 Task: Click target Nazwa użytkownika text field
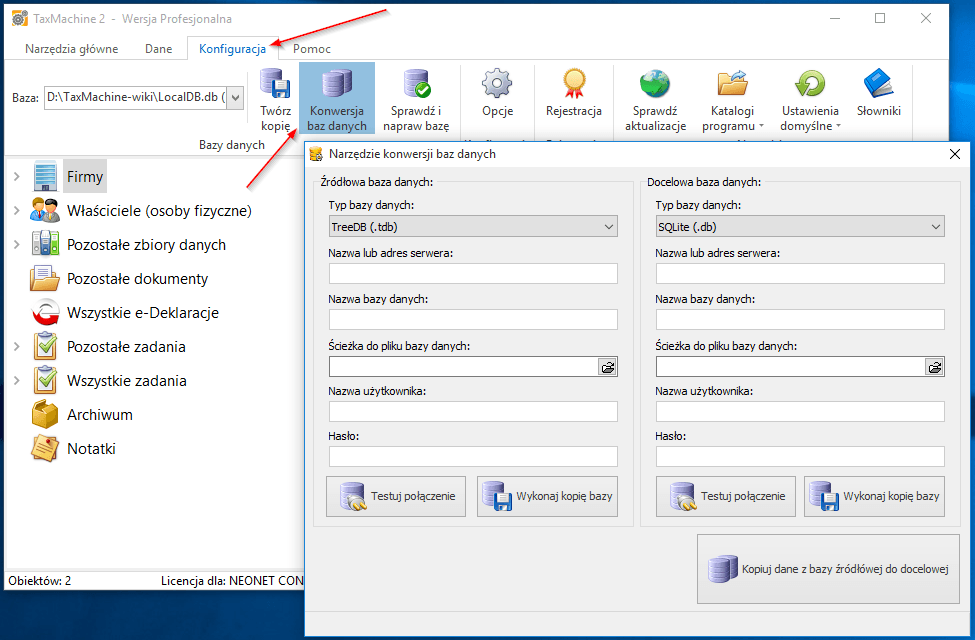point(800,411)
